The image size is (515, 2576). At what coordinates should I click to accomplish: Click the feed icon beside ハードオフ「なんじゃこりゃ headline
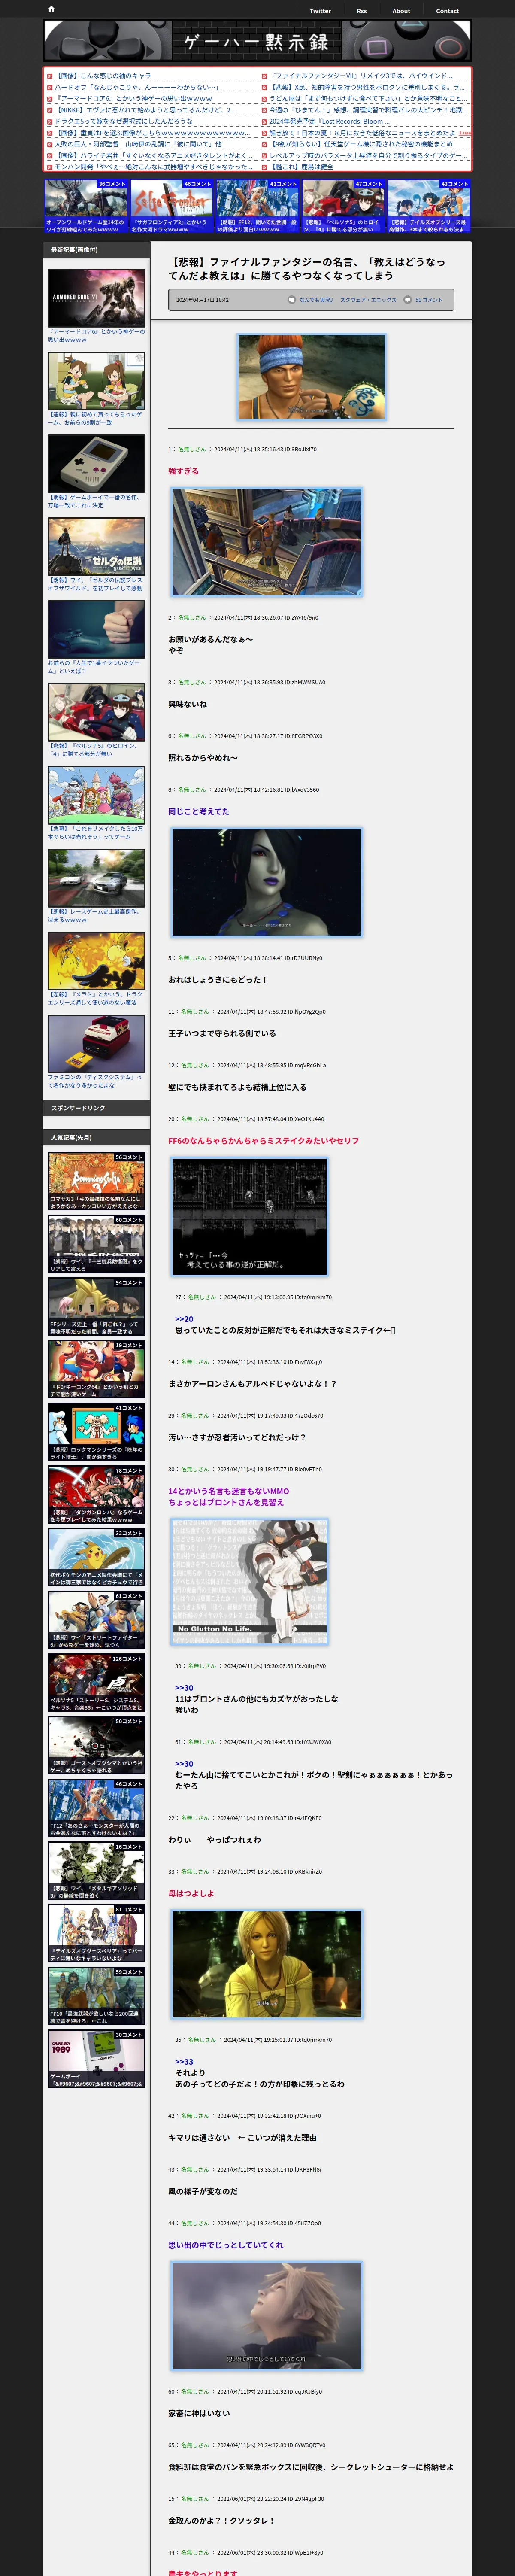[x=50, y=87]
